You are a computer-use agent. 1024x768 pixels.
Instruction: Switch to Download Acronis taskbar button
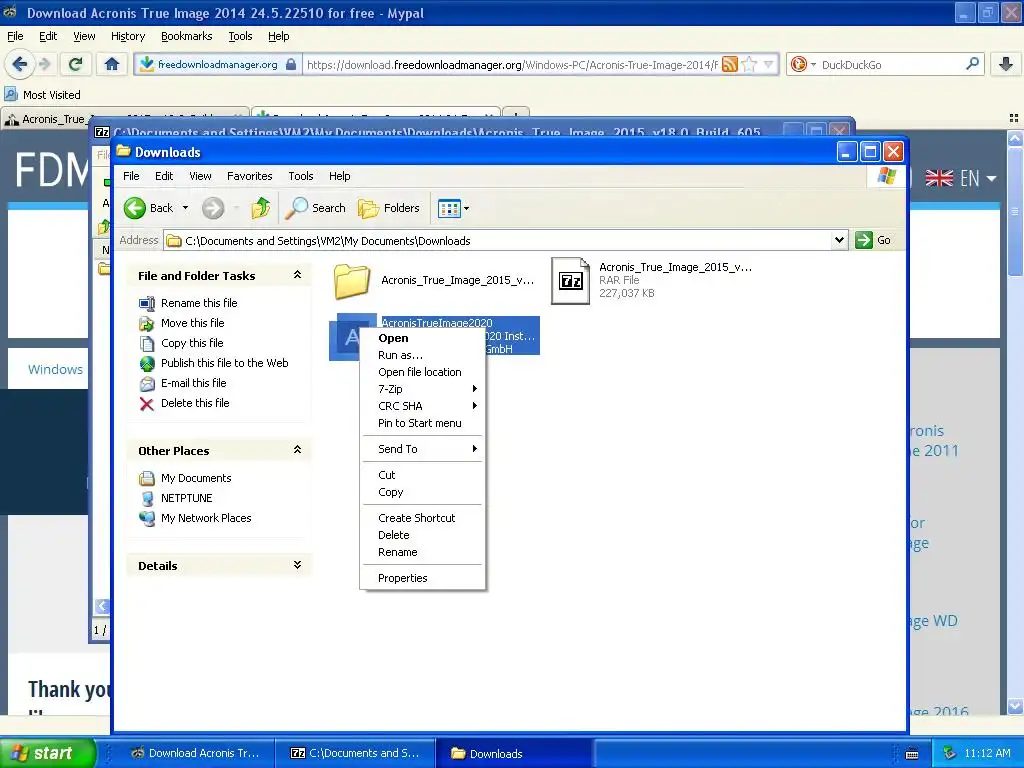(194, 753)
